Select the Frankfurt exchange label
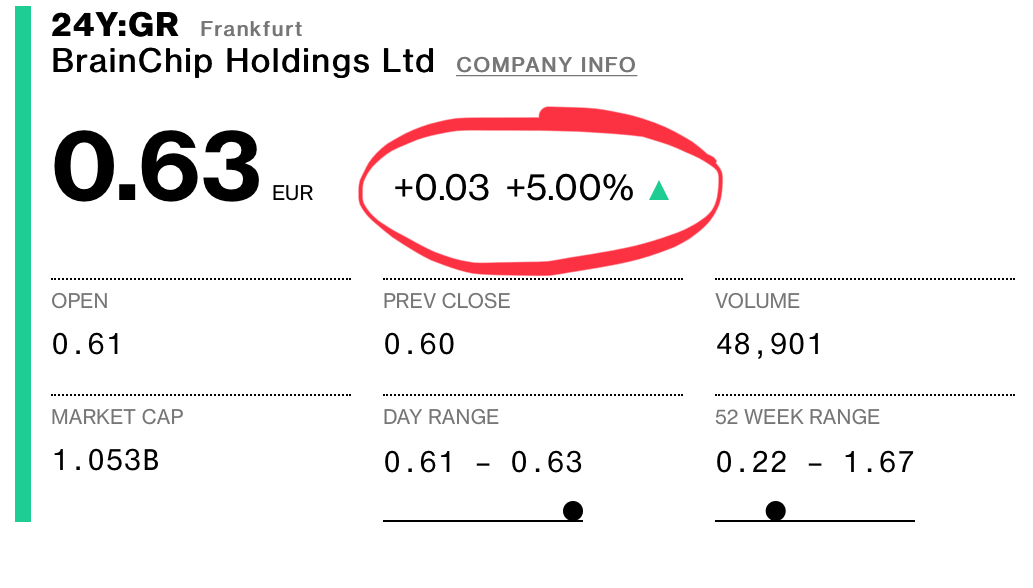 (x=251, y=29)
